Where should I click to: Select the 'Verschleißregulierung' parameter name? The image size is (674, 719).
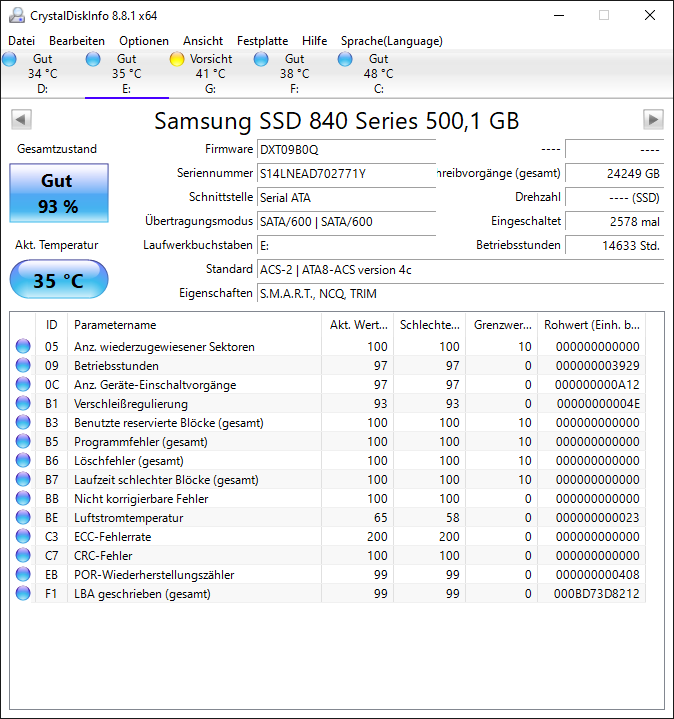[x=131, y=404]
